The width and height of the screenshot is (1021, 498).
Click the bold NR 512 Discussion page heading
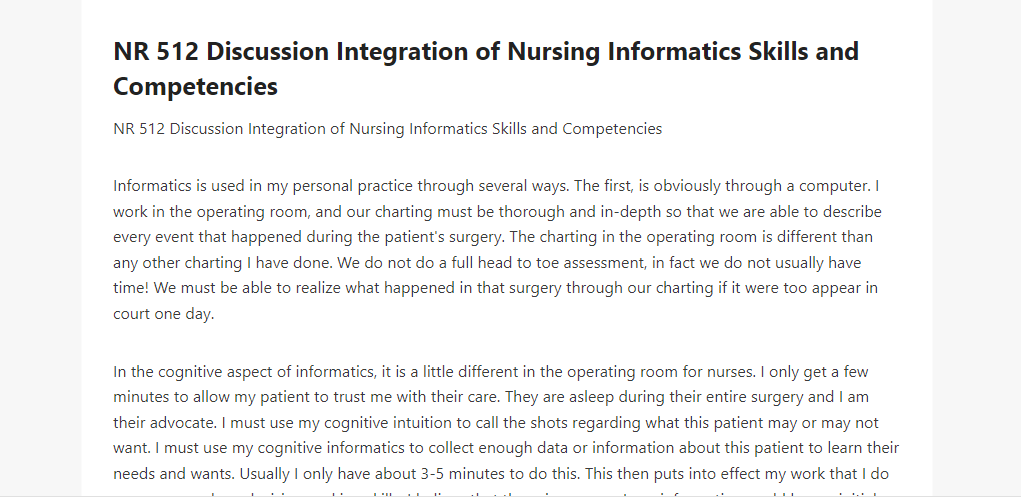tap(486, 68)
